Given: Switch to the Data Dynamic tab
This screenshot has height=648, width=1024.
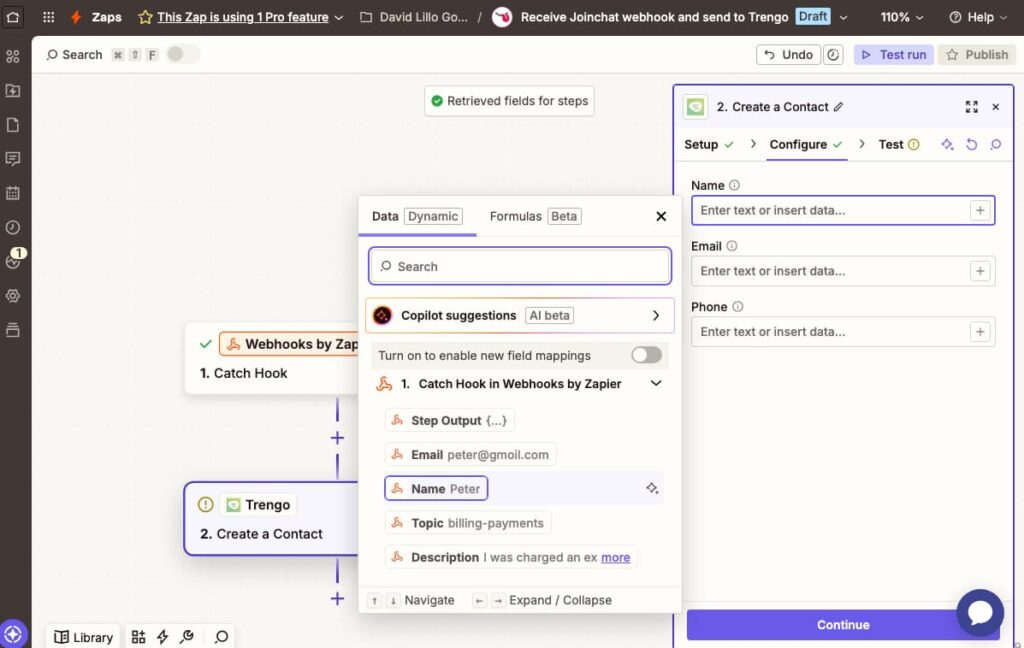Looking at the screenshot, I should click(417, 216).
